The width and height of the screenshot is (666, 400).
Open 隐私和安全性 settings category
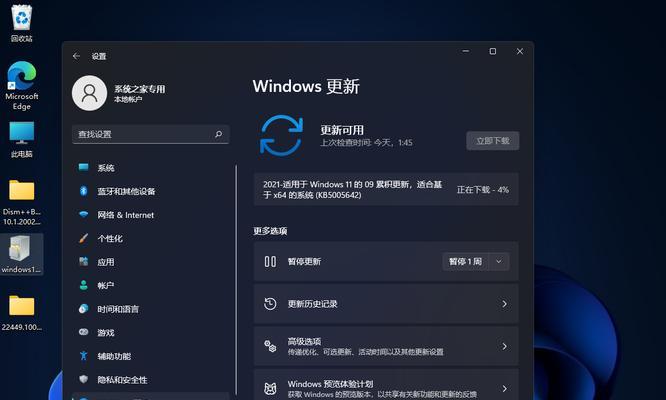[151, 380]
